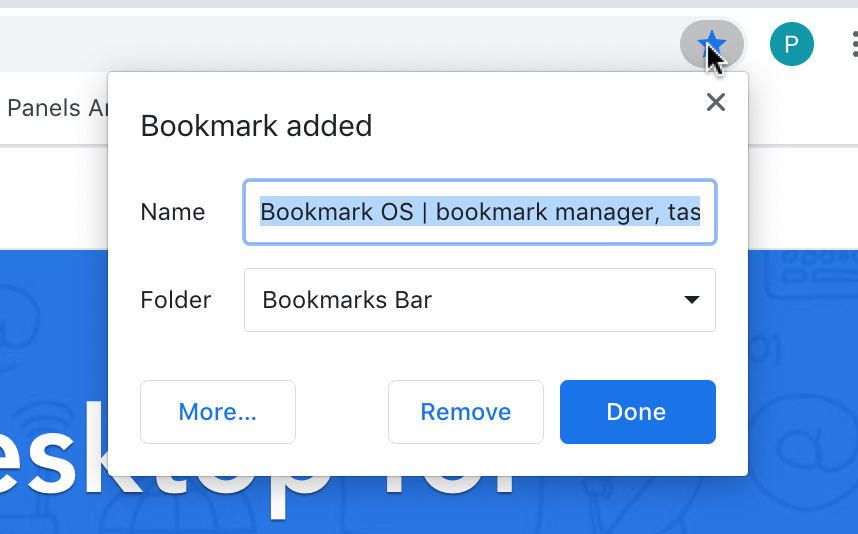
Task: Click the blue bookmark star icon
Action: [711, 44]
